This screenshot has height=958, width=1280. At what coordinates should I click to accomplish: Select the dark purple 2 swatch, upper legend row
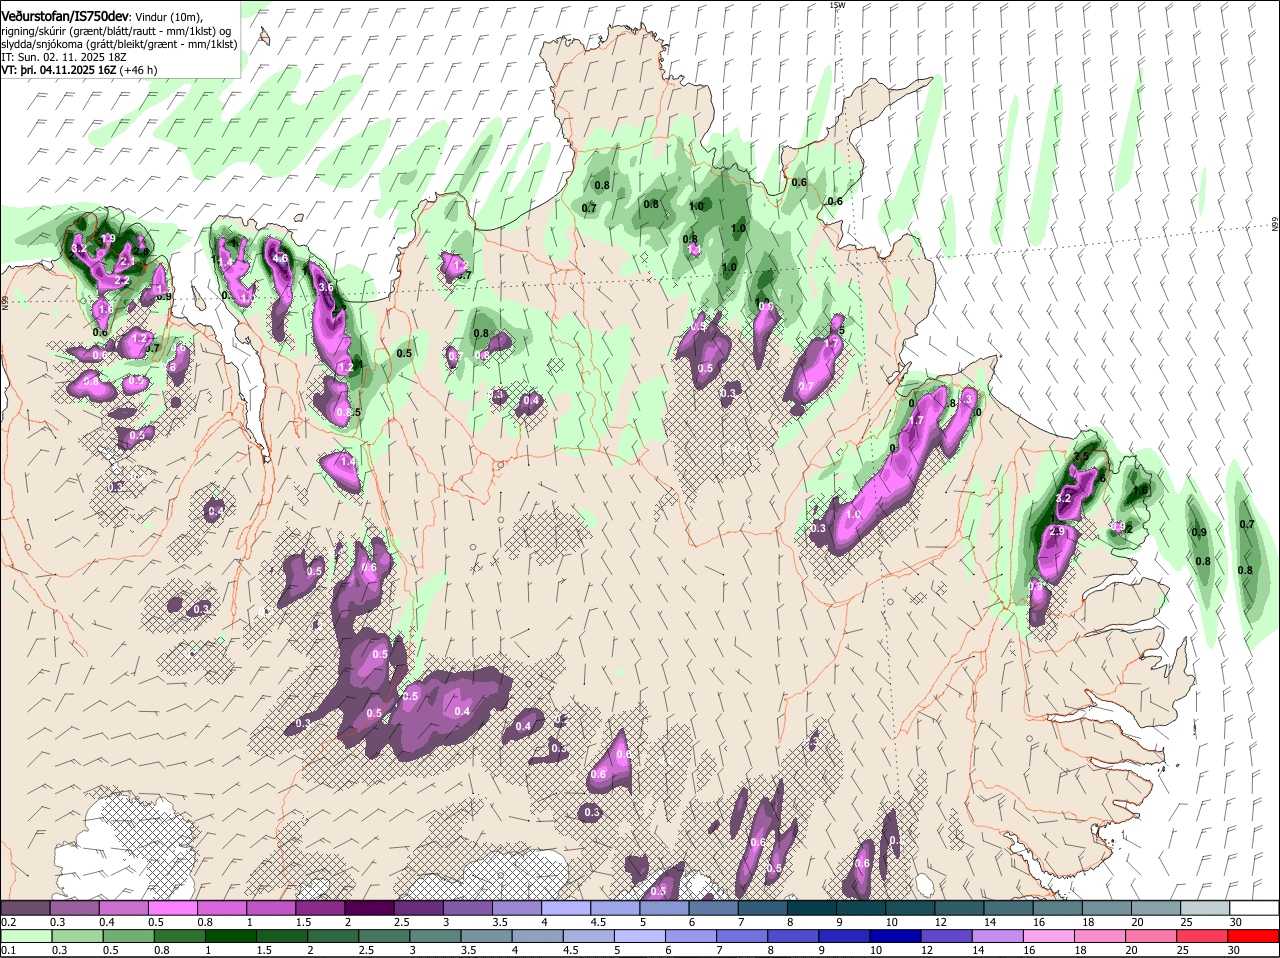coord(368,907)
